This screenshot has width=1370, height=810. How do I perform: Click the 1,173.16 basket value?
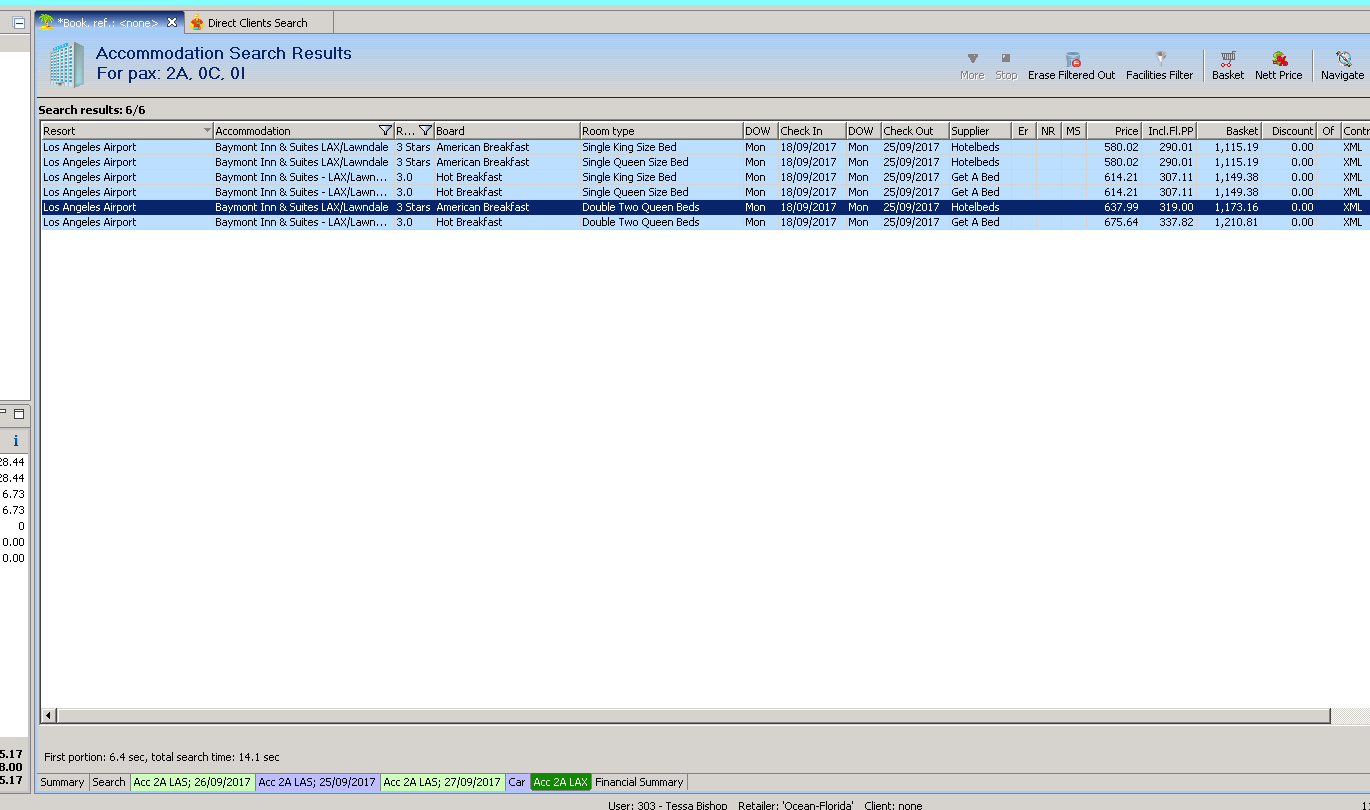point(1236,207)
